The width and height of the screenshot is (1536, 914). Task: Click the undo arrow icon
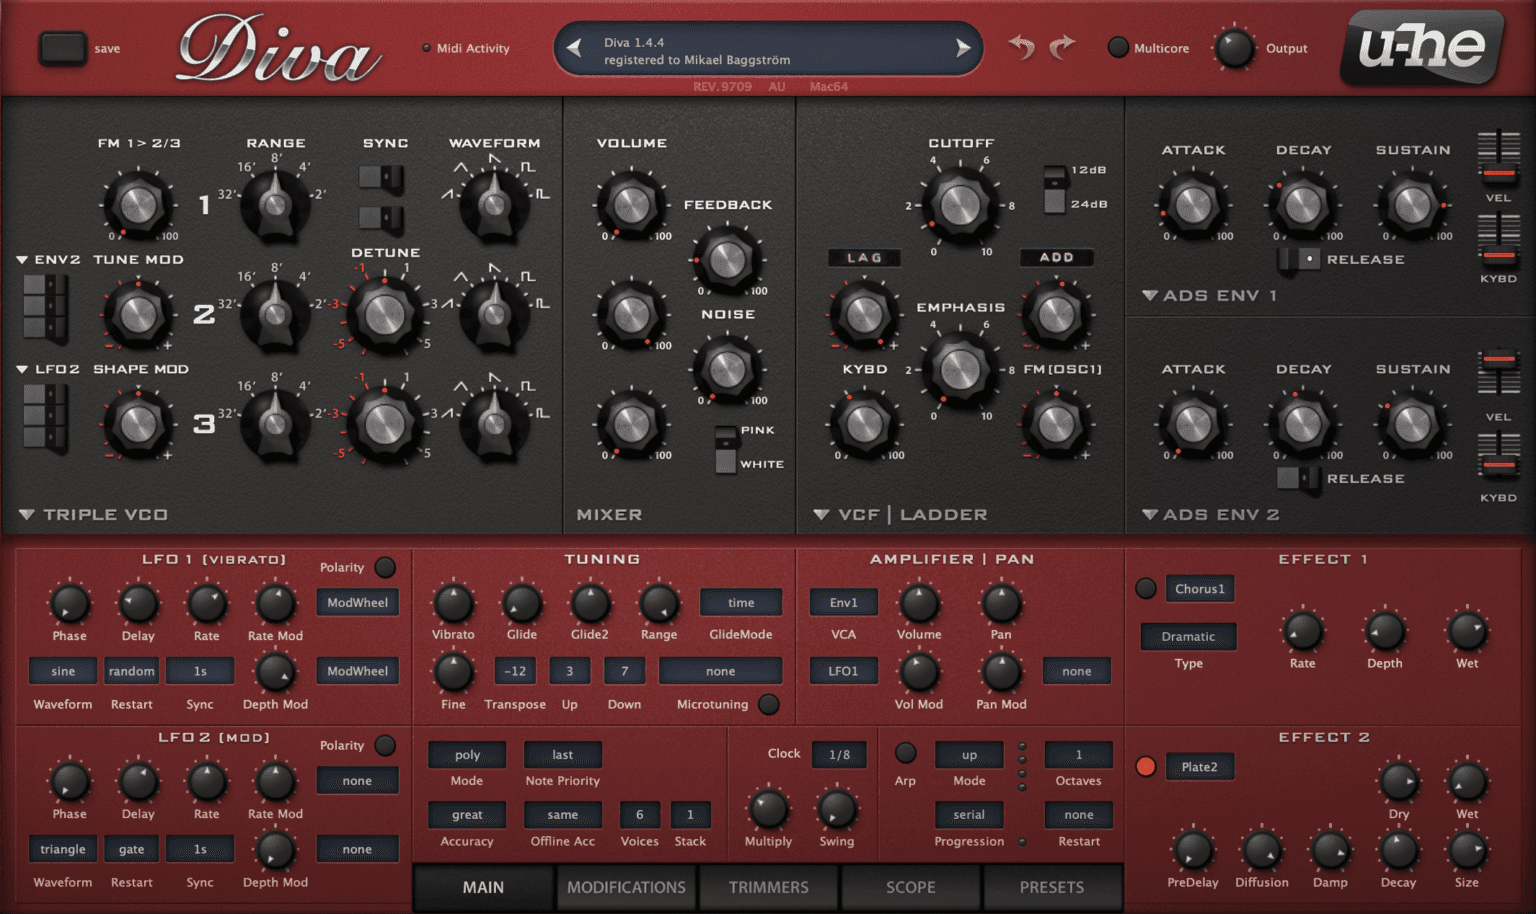click(x=1021, y=47)
